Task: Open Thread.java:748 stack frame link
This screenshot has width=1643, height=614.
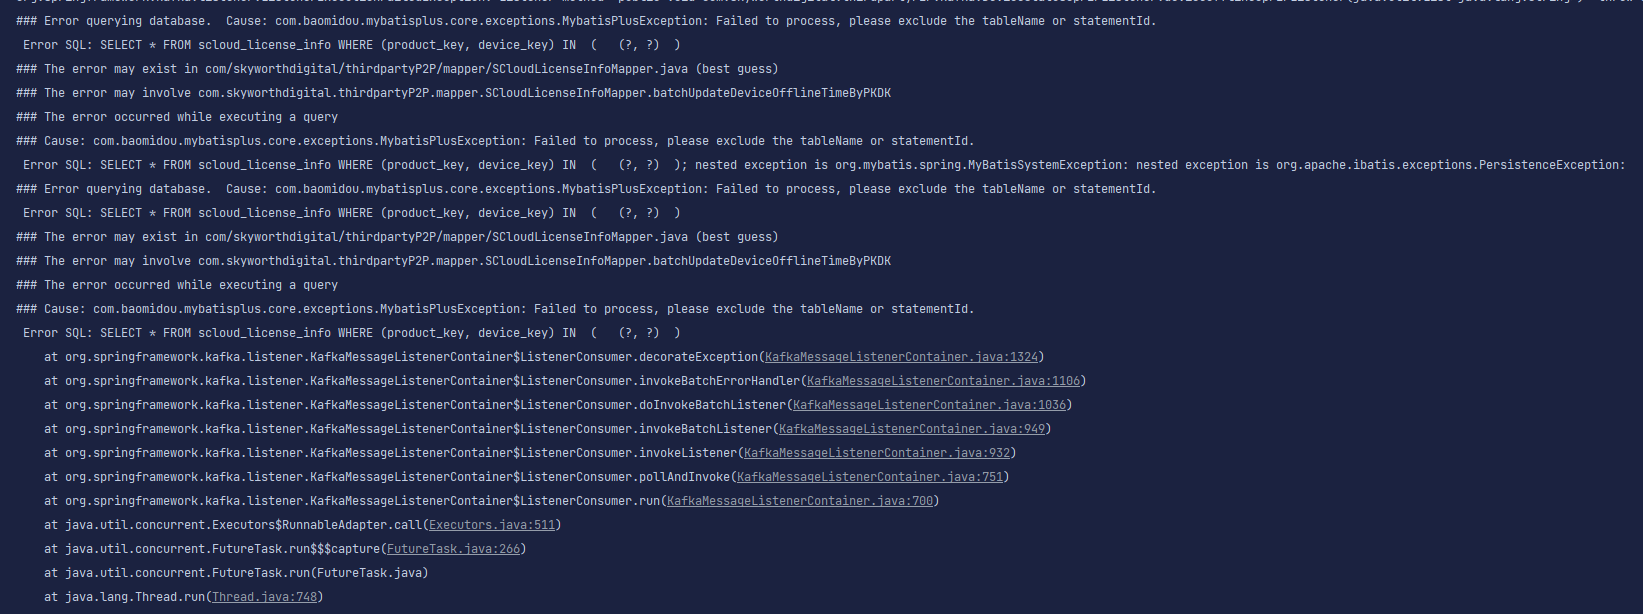Action: (x=264, y=597)
